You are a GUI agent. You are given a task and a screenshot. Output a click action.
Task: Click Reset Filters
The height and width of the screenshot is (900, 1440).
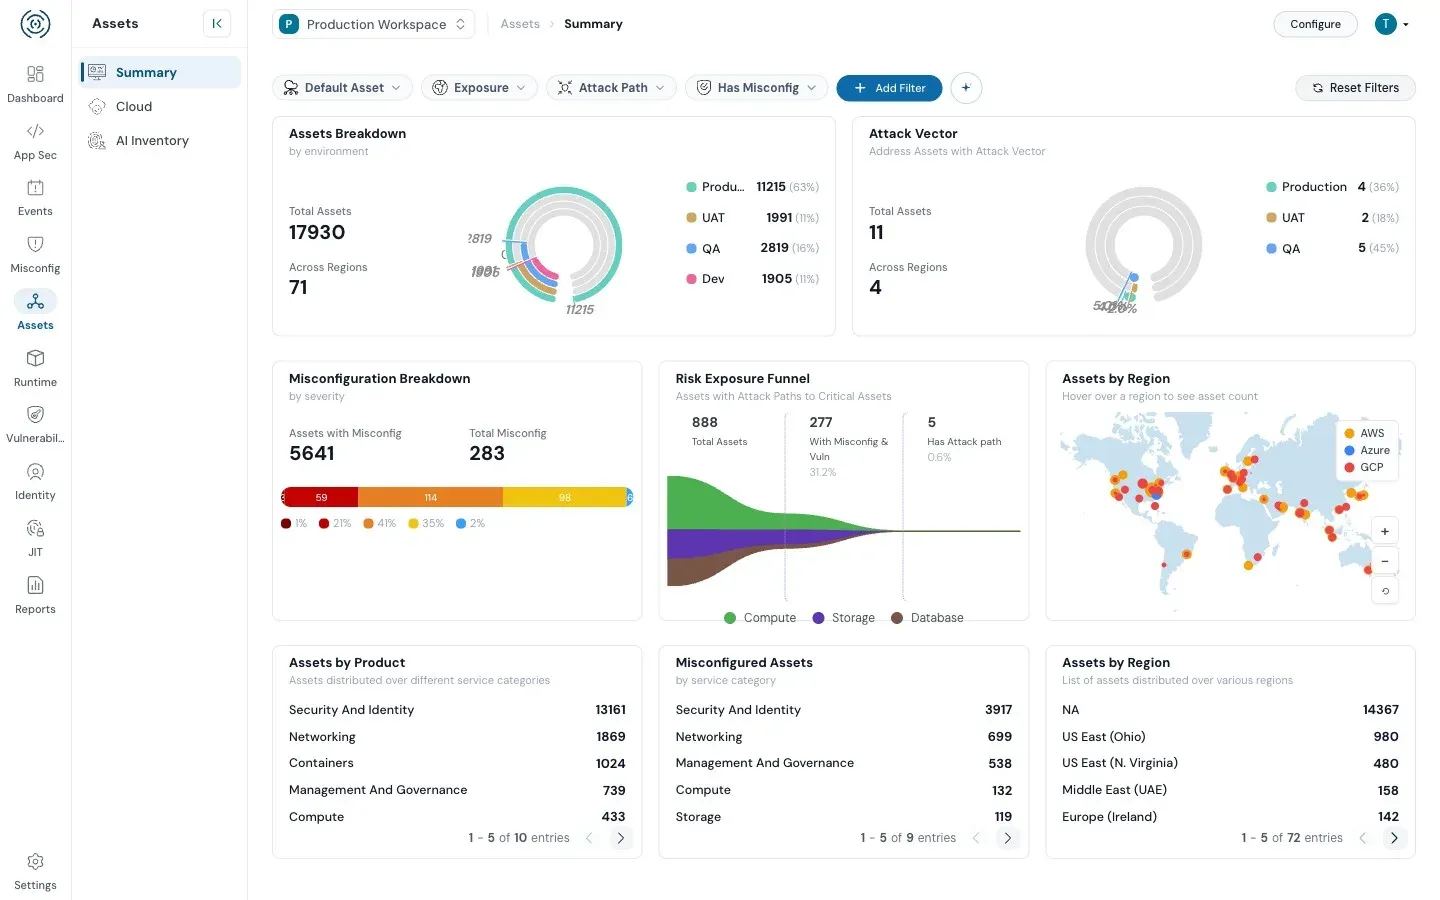[1355, 88]
